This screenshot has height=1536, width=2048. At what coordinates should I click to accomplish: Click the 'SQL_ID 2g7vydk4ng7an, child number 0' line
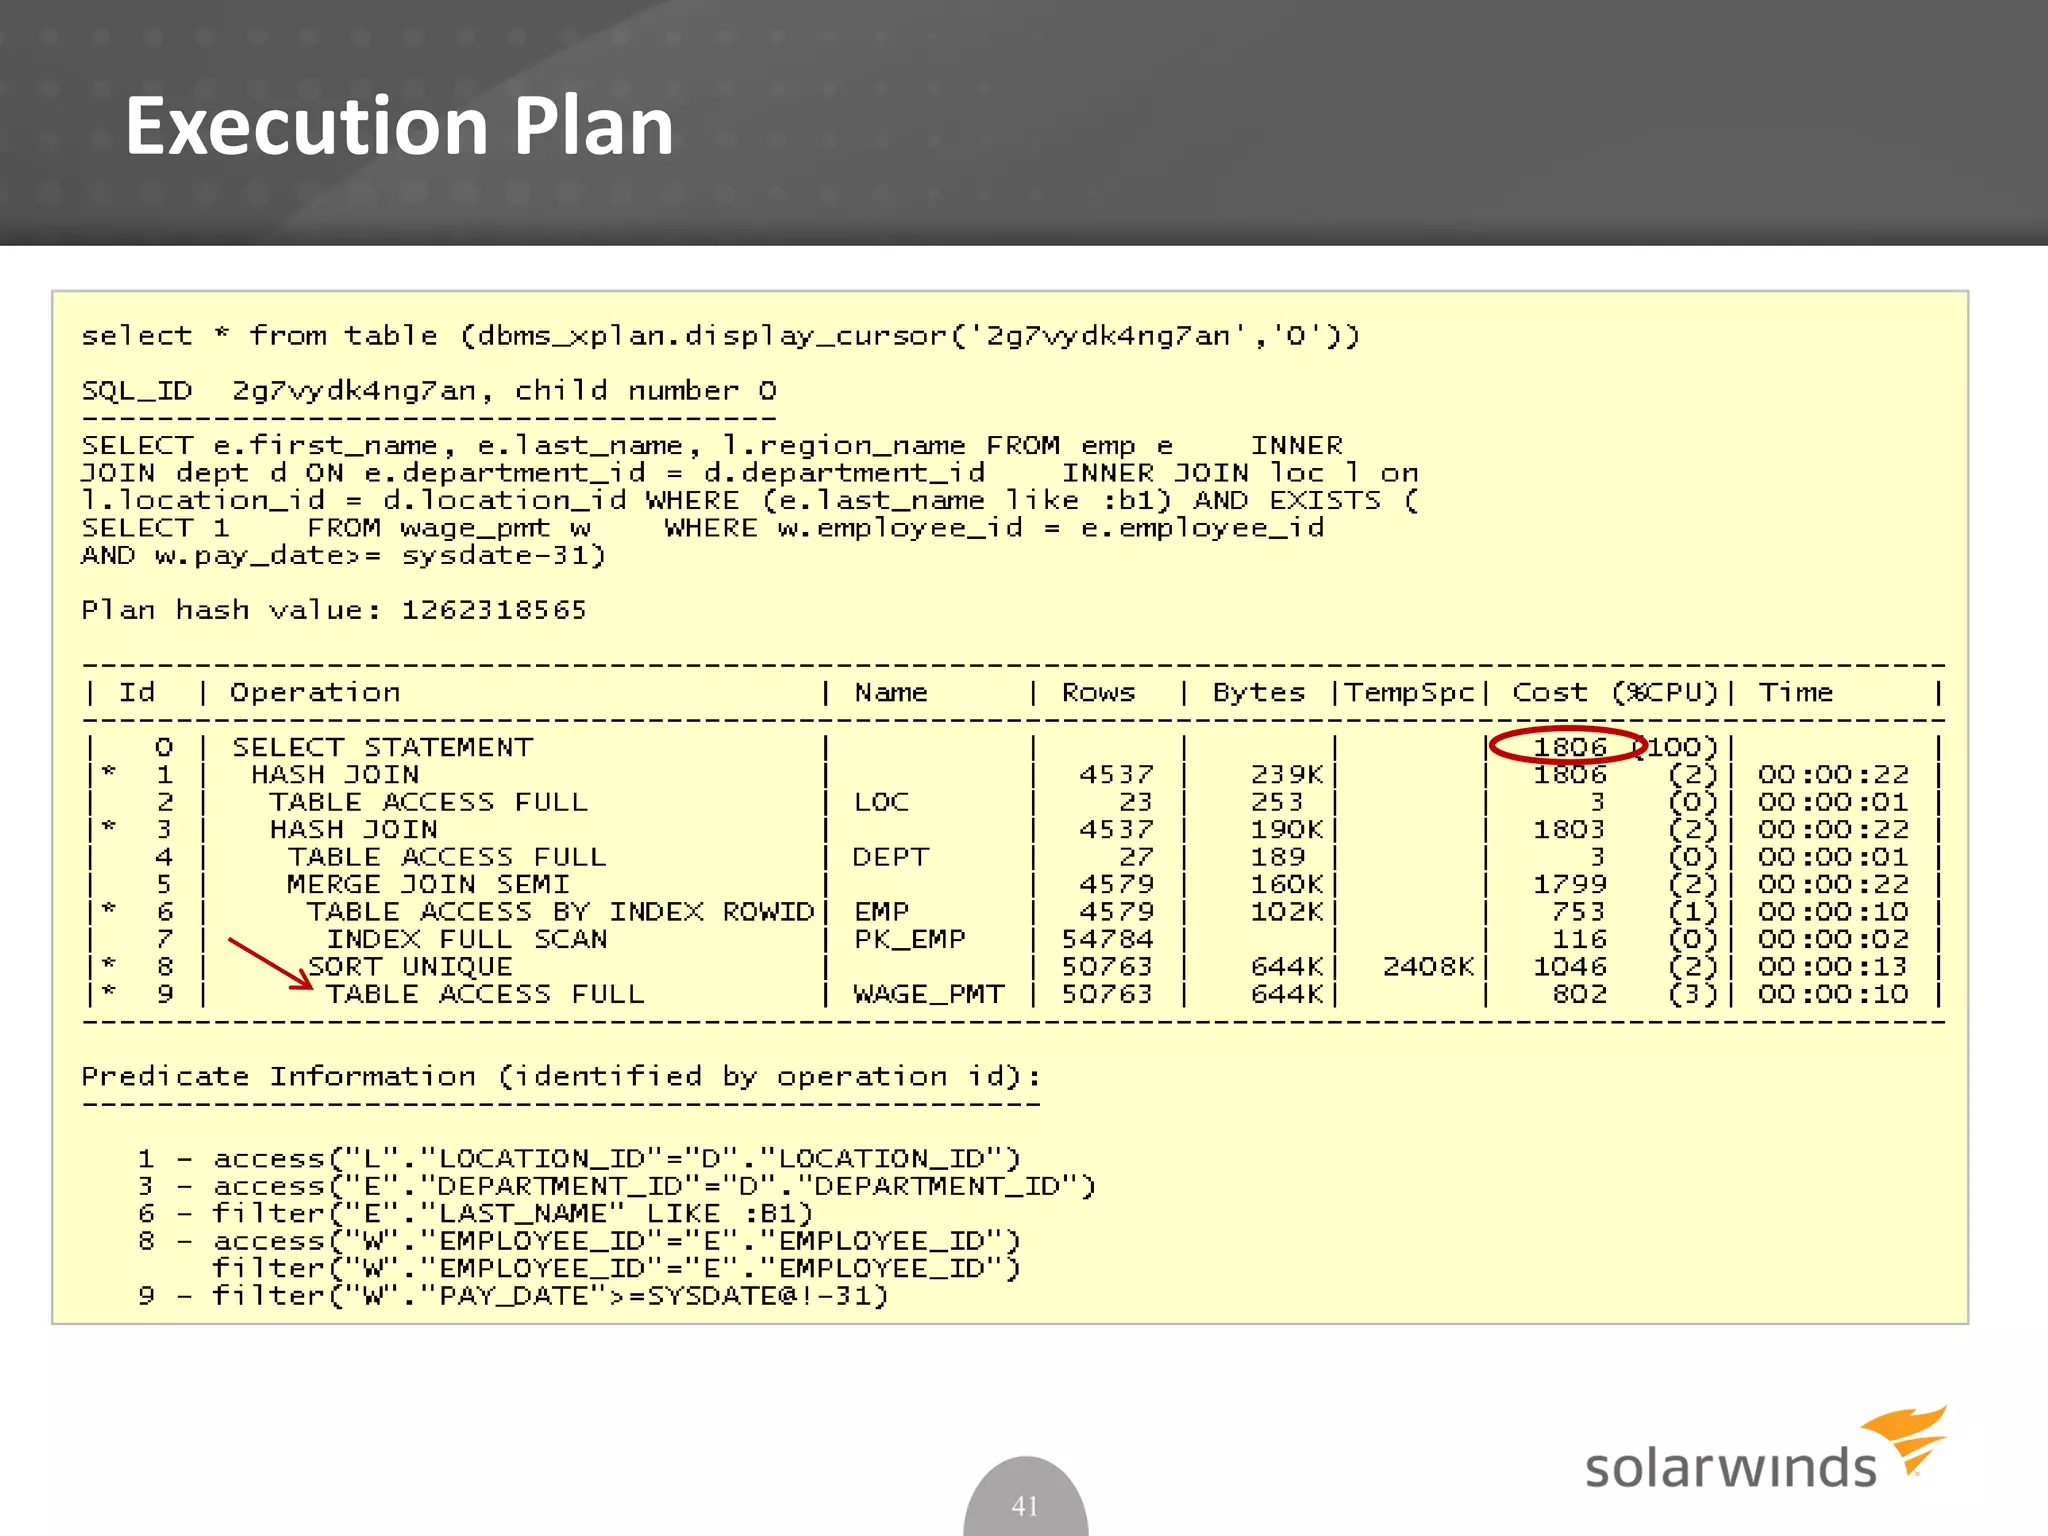[429, 390]
